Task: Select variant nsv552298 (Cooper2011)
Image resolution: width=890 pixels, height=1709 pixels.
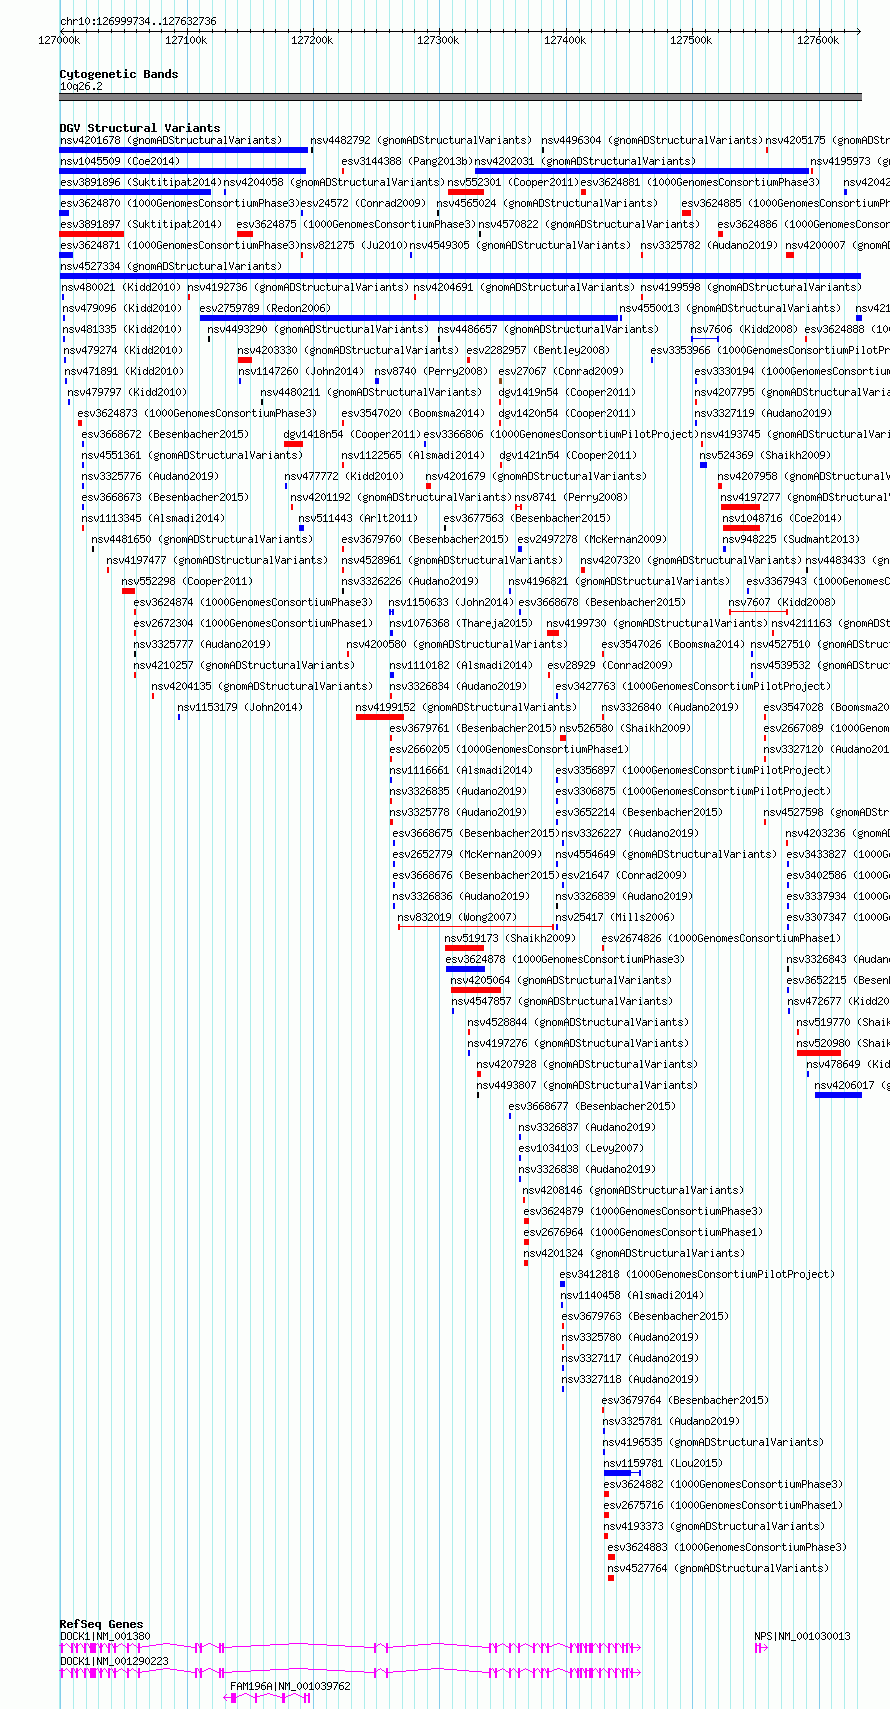Action: [x=187, y=582]
